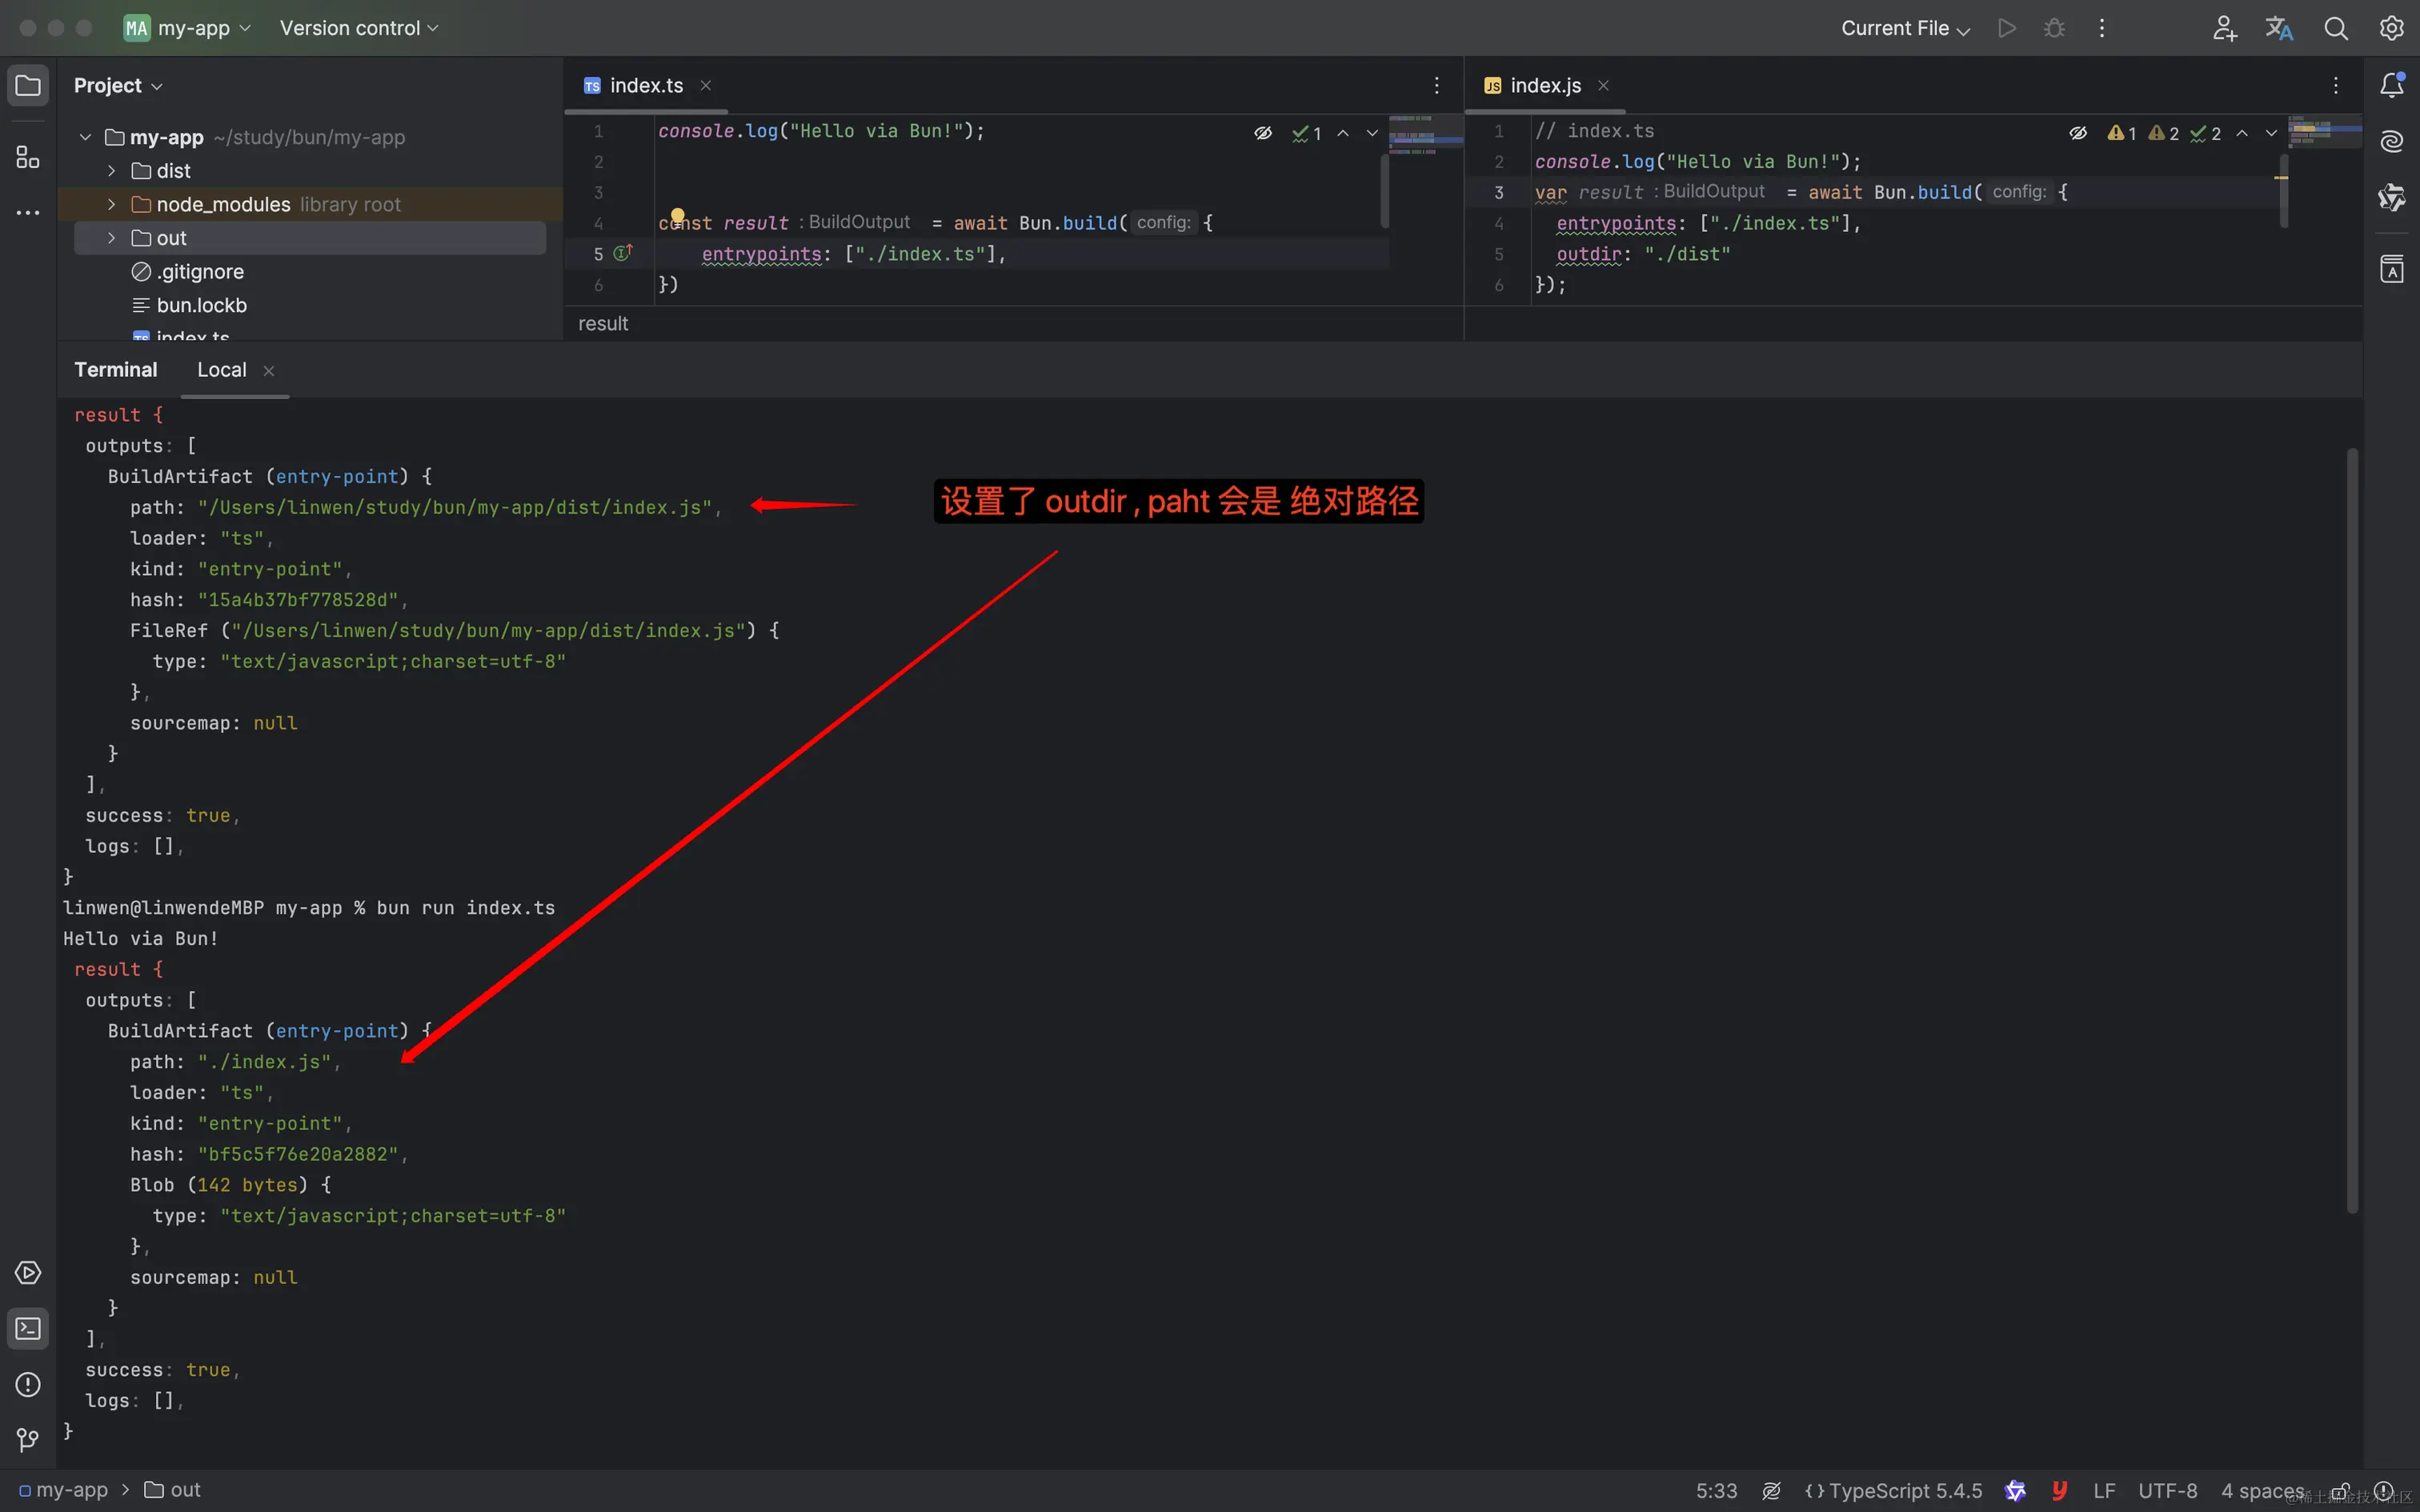Select the .gitignore file

(x=187, y=272)
